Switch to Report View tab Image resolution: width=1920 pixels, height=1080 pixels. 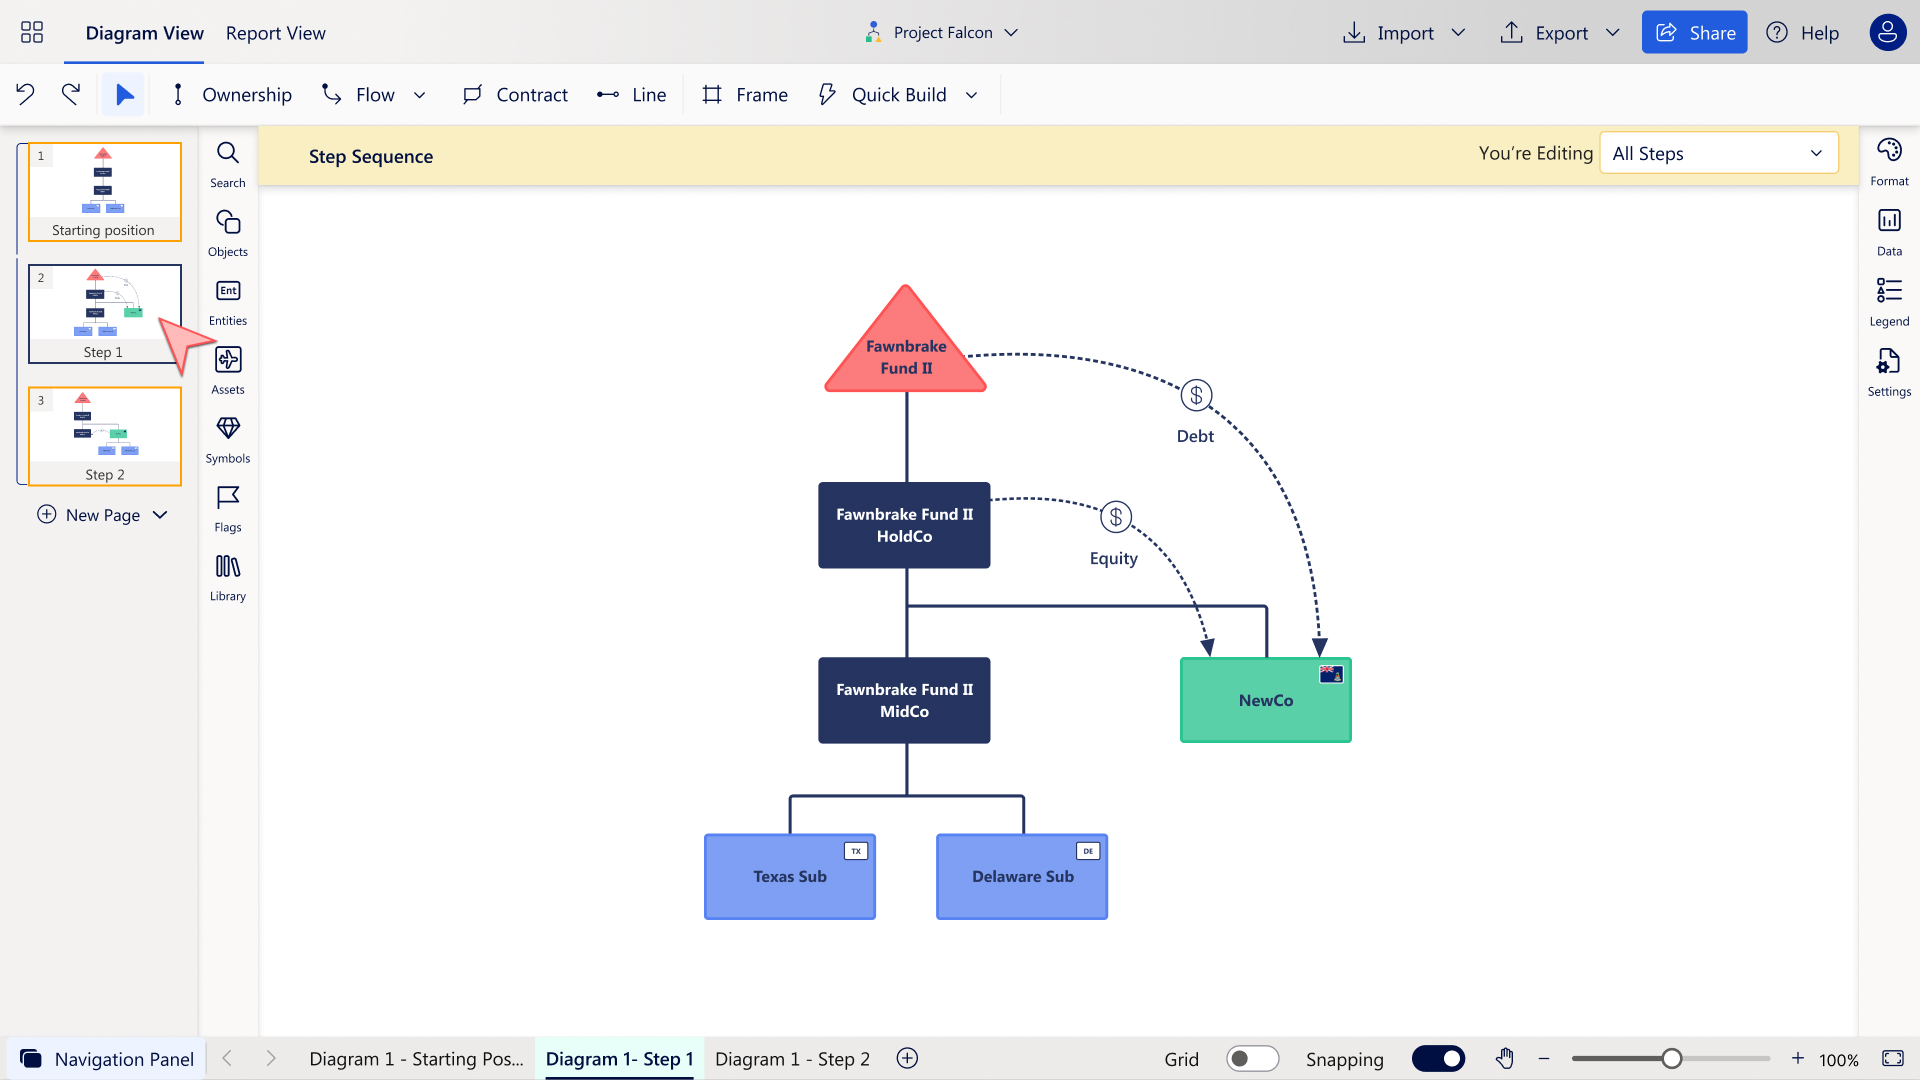point(275,33)
